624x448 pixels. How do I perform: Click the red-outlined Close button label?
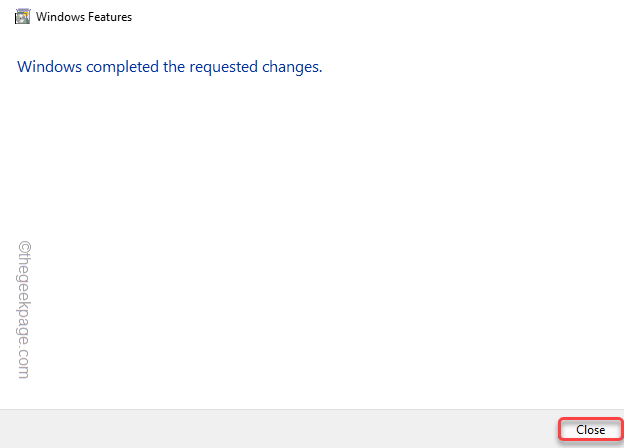591,430
